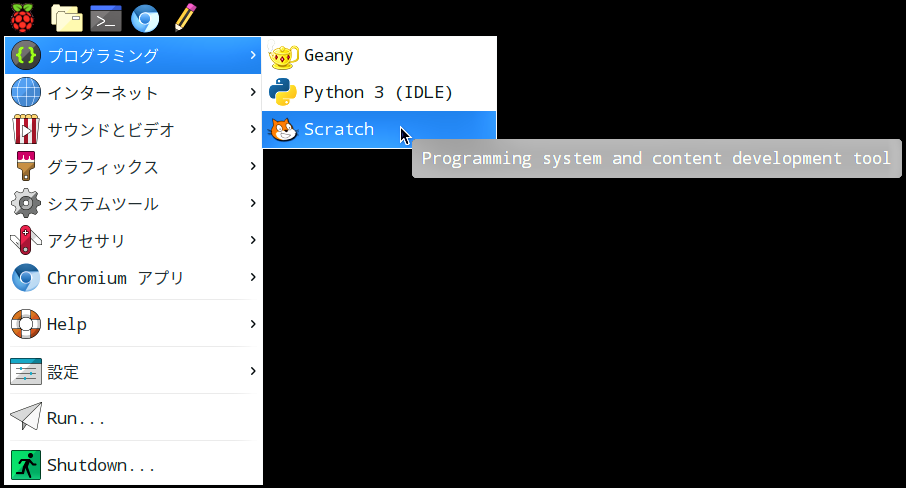This screenshot has height=488, width=906.
Task: Launch Chromium browser from the top panel
Action: point(144,18)
